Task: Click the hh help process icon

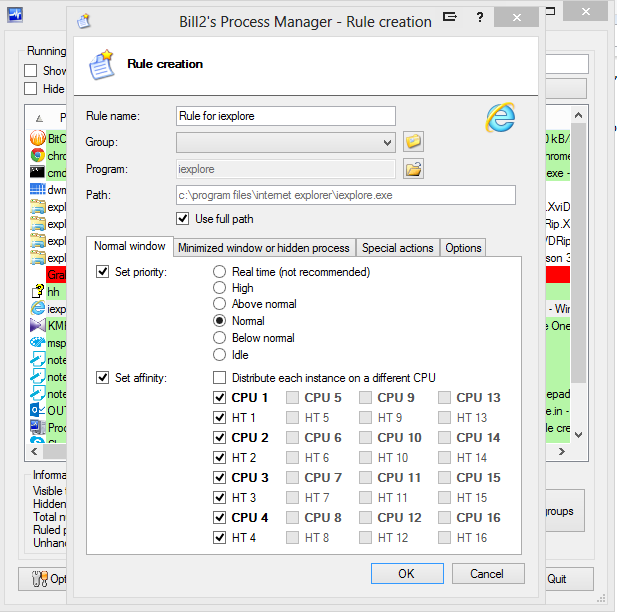Action: tap(37, 292)
